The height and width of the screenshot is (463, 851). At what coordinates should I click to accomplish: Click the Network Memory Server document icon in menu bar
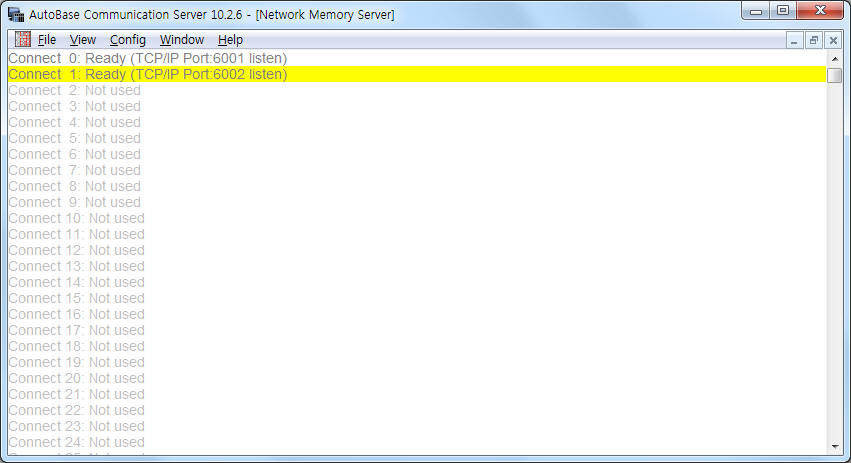click(23, 39)
